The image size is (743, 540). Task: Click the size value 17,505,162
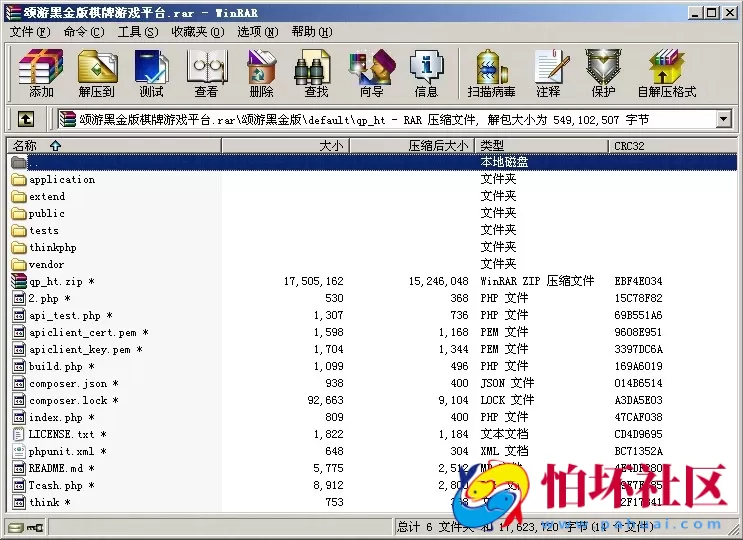pos(314,281)
